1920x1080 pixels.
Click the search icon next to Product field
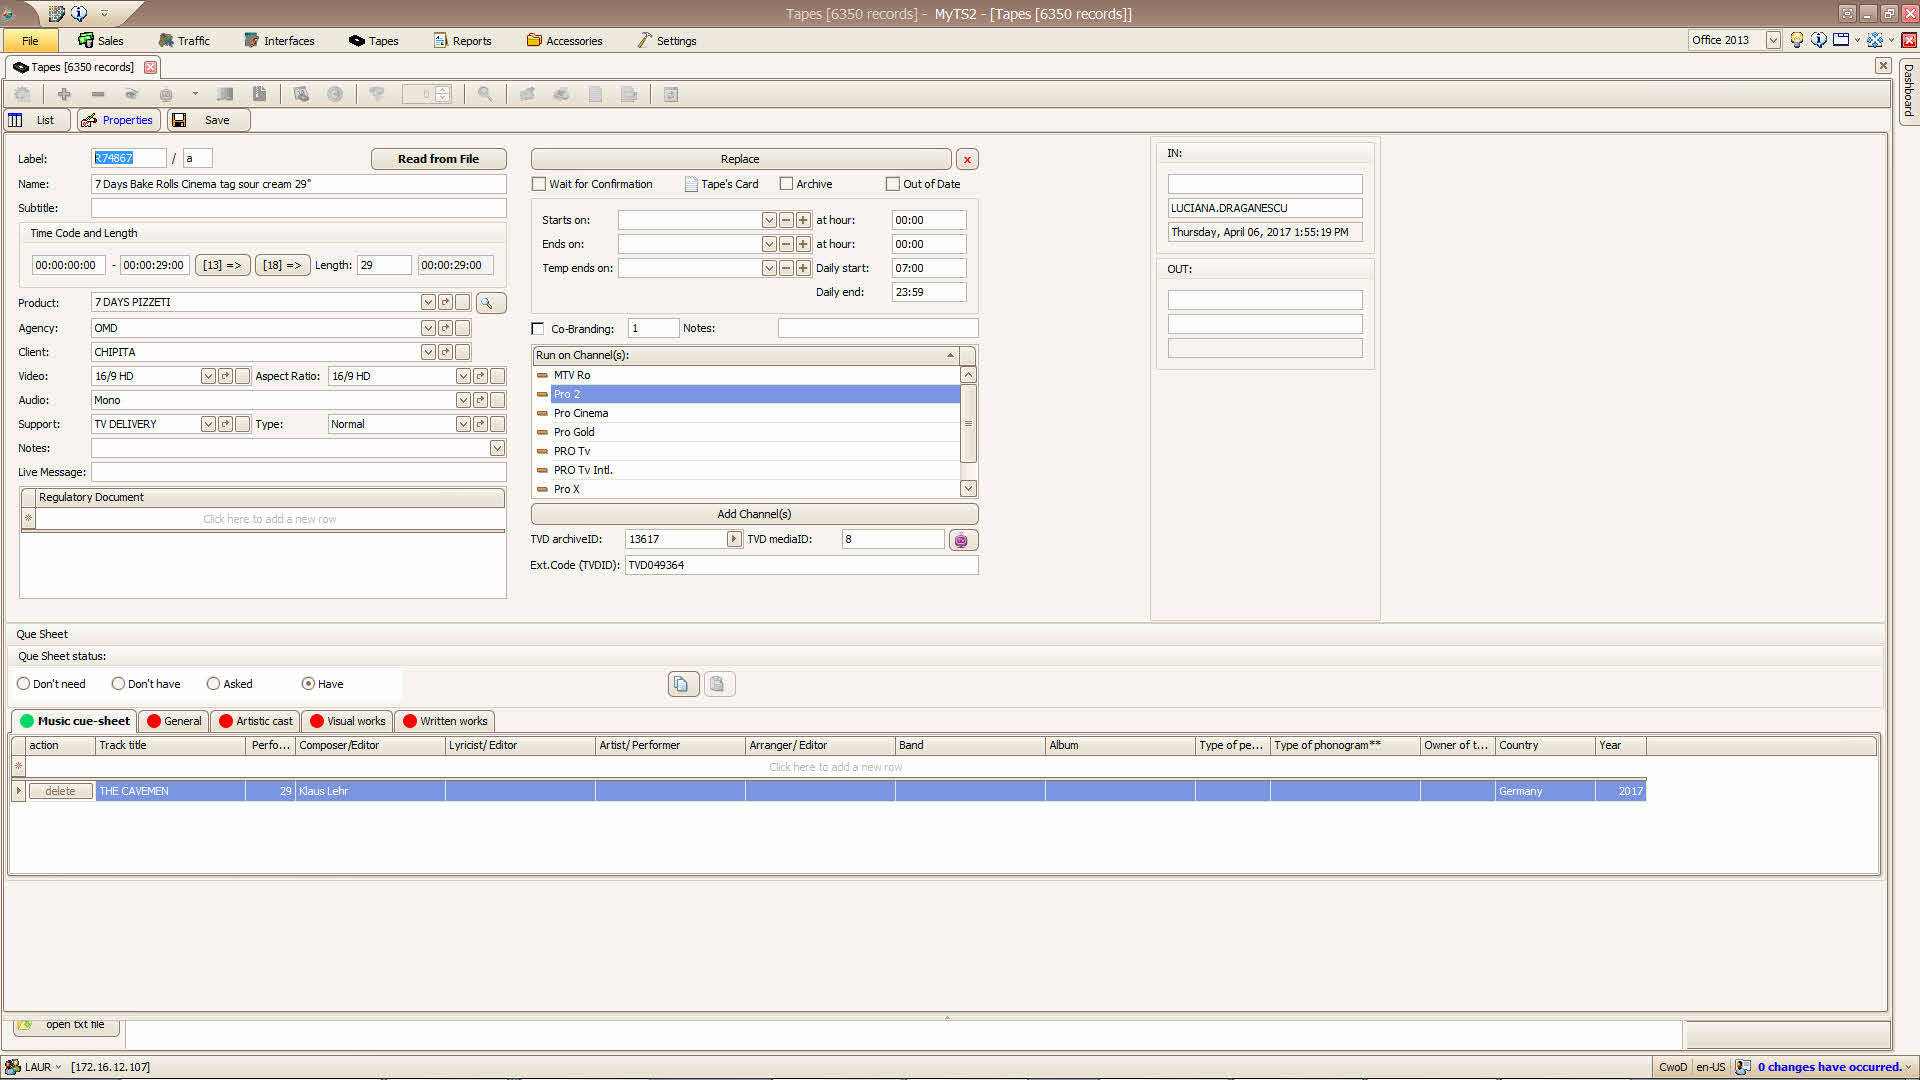coord(489,303)
